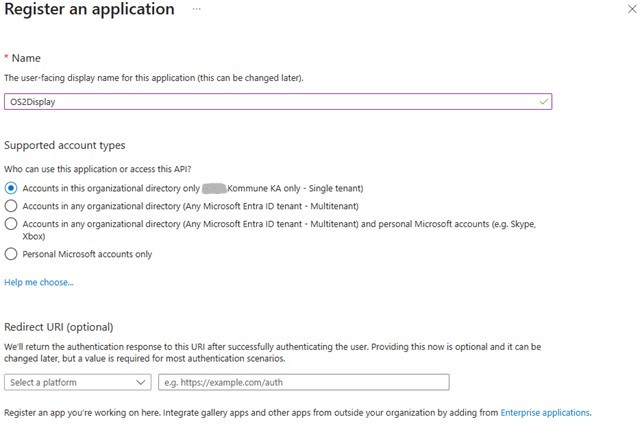Click the Supported account types heading
Viewport: 642px width, 426px height.
pyautogui.click(x=65, y=145)
